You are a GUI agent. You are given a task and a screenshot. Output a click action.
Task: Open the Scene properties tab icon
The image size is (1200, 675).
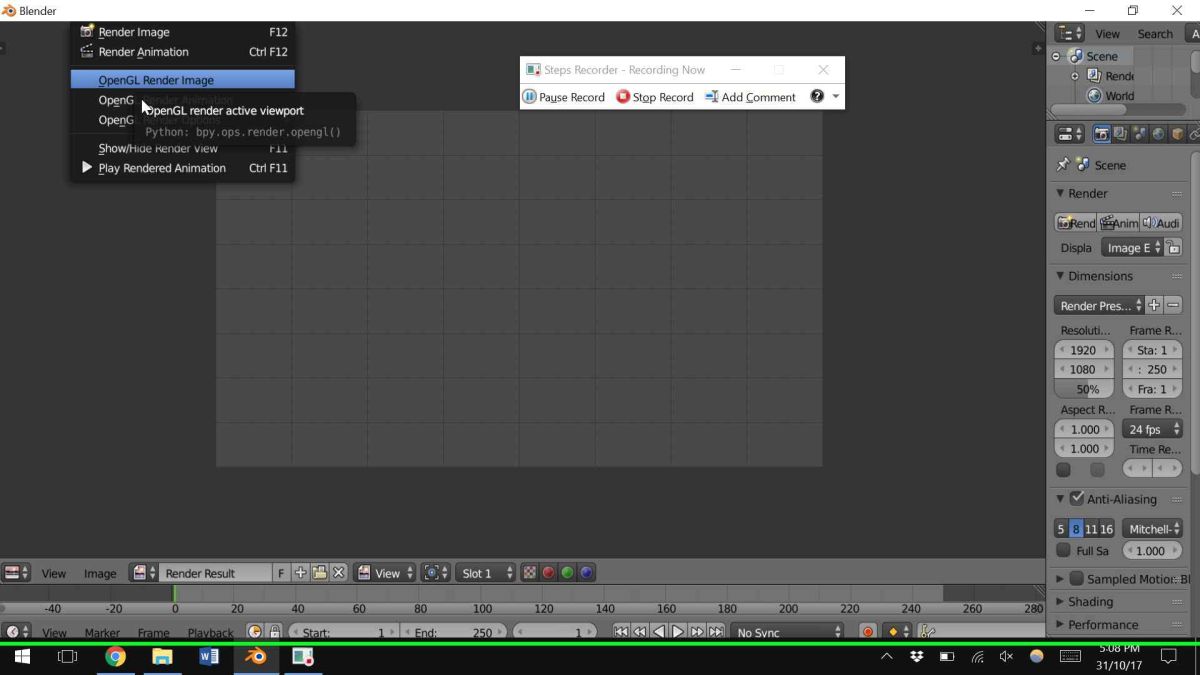click(x=1139, y=134)
